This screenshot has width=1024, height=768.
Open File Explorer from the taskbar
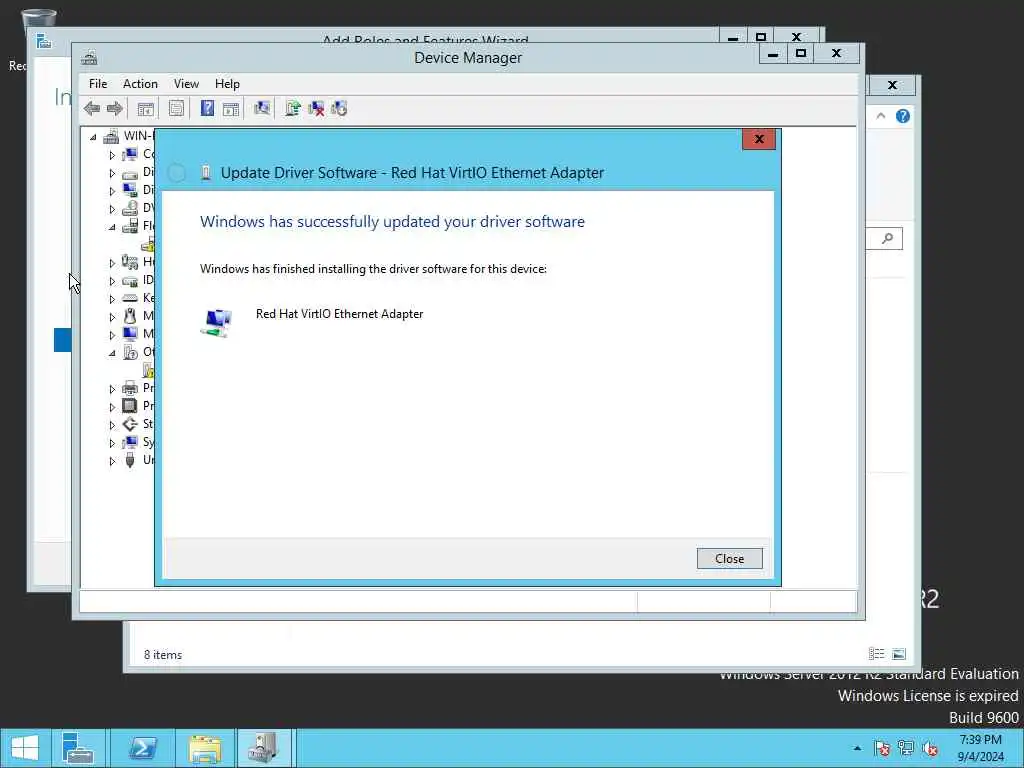point(205,748)
